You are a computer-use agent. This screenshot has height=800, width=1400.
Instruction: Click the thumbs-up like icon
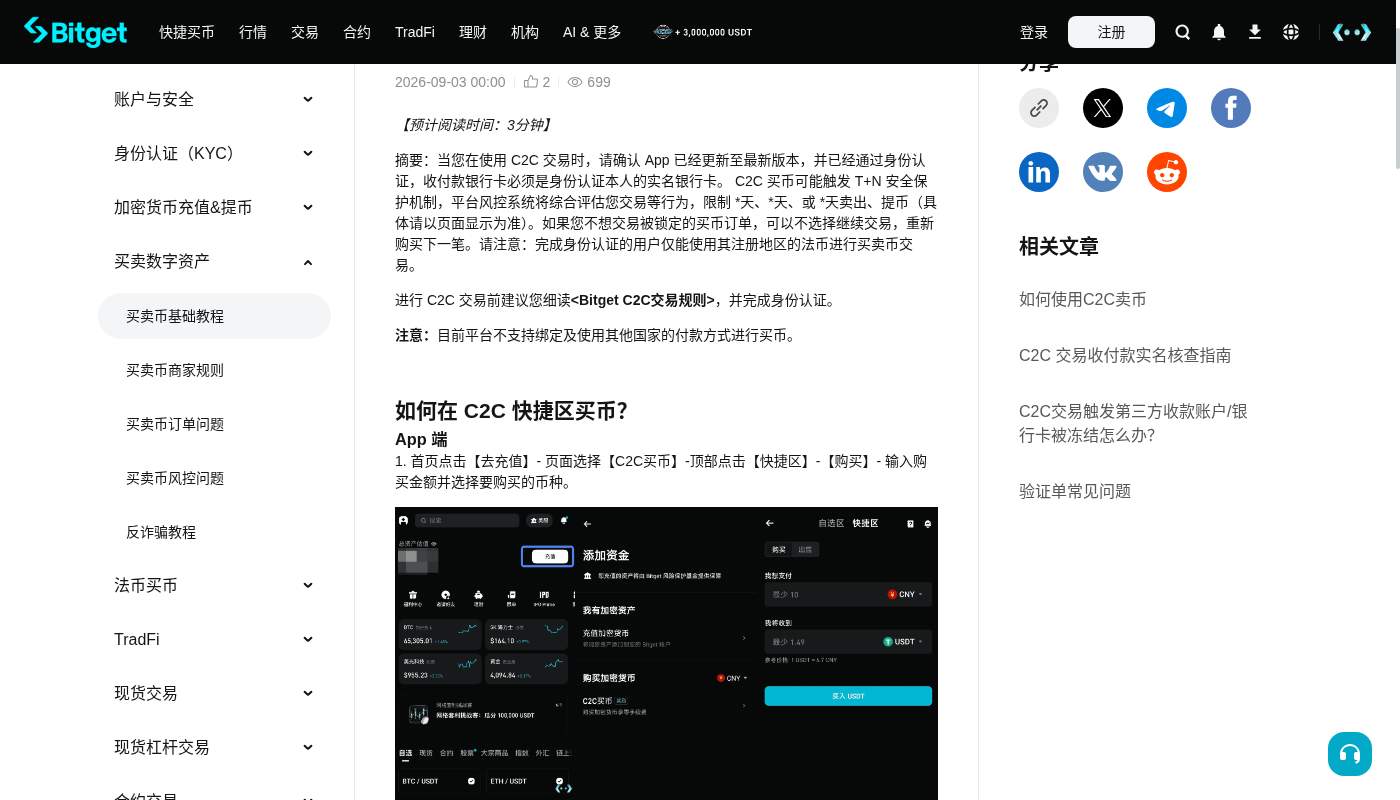(531, 82)
